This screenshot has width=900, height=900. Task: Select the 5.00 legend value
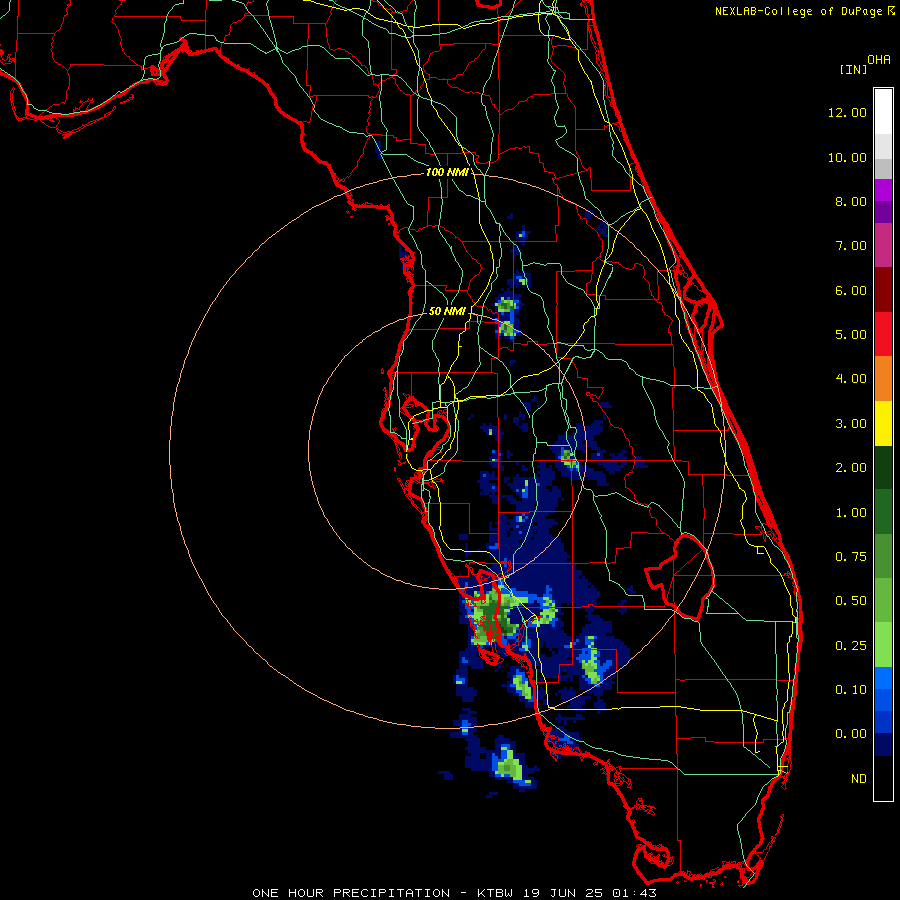pyautogui.click(x=850, y=335)
